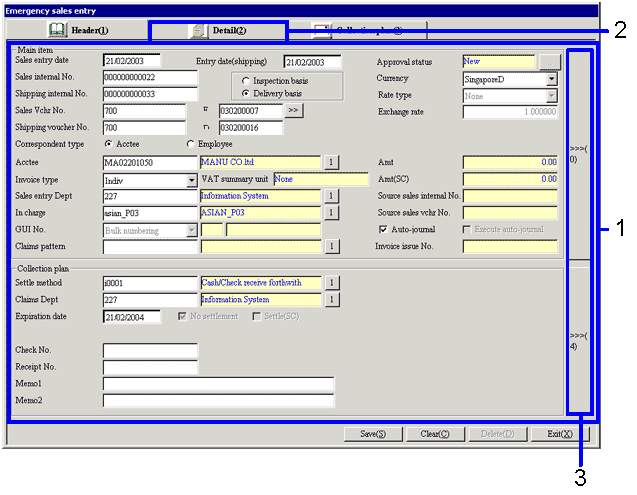Select Delivery basis radio button
Screen dimensions: 637x495
pyautogui.click(x=245, y=93)
